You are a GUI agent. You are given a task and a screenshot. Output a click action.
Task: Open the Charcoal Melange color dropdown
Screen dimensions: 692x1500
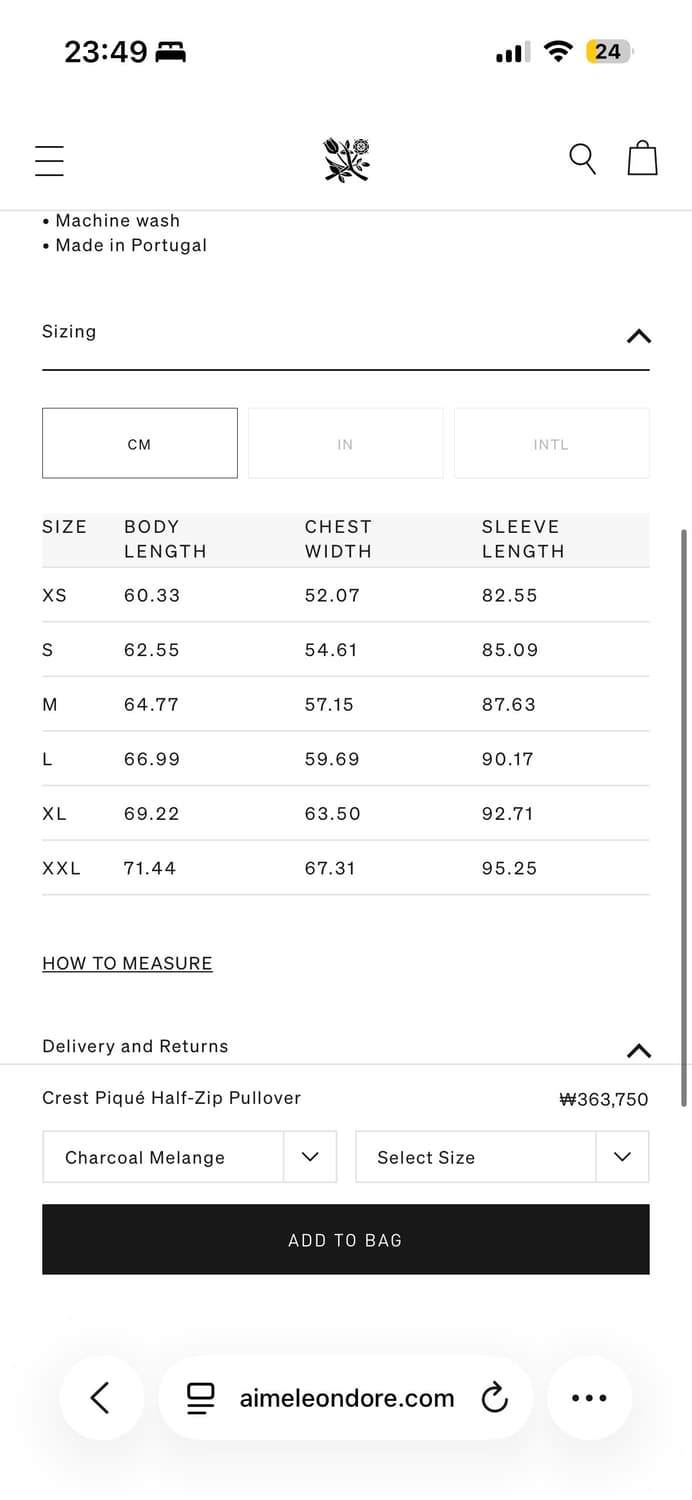tap(190, 1157)
